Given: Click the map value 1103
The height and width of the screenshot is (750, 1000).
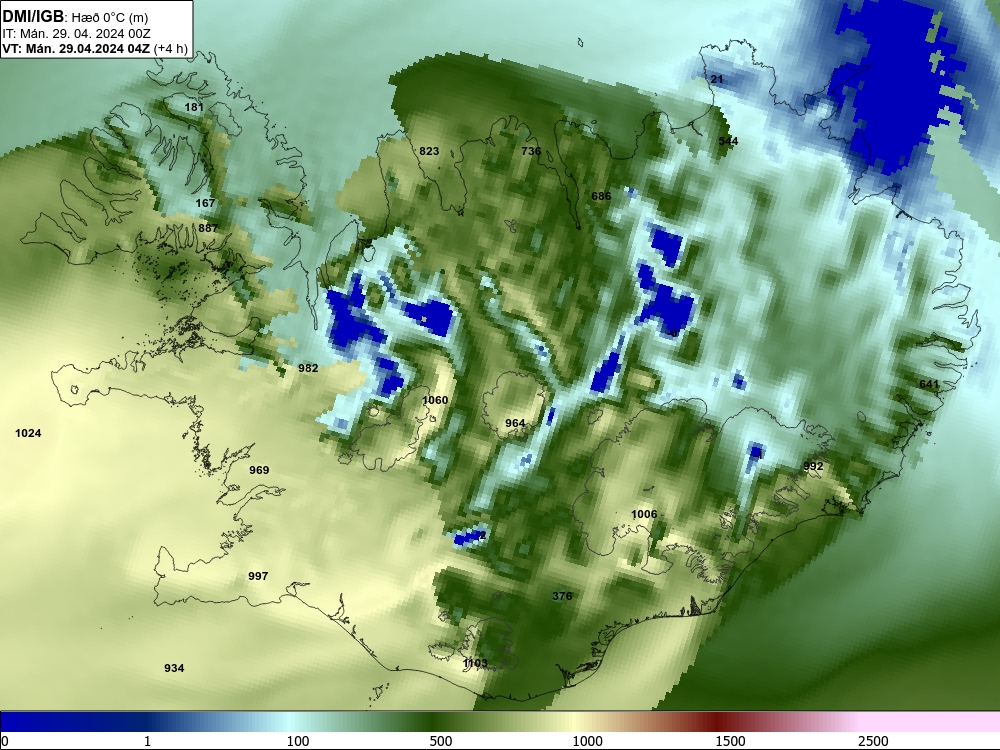Looking at the screenshot, I should 475,663.
